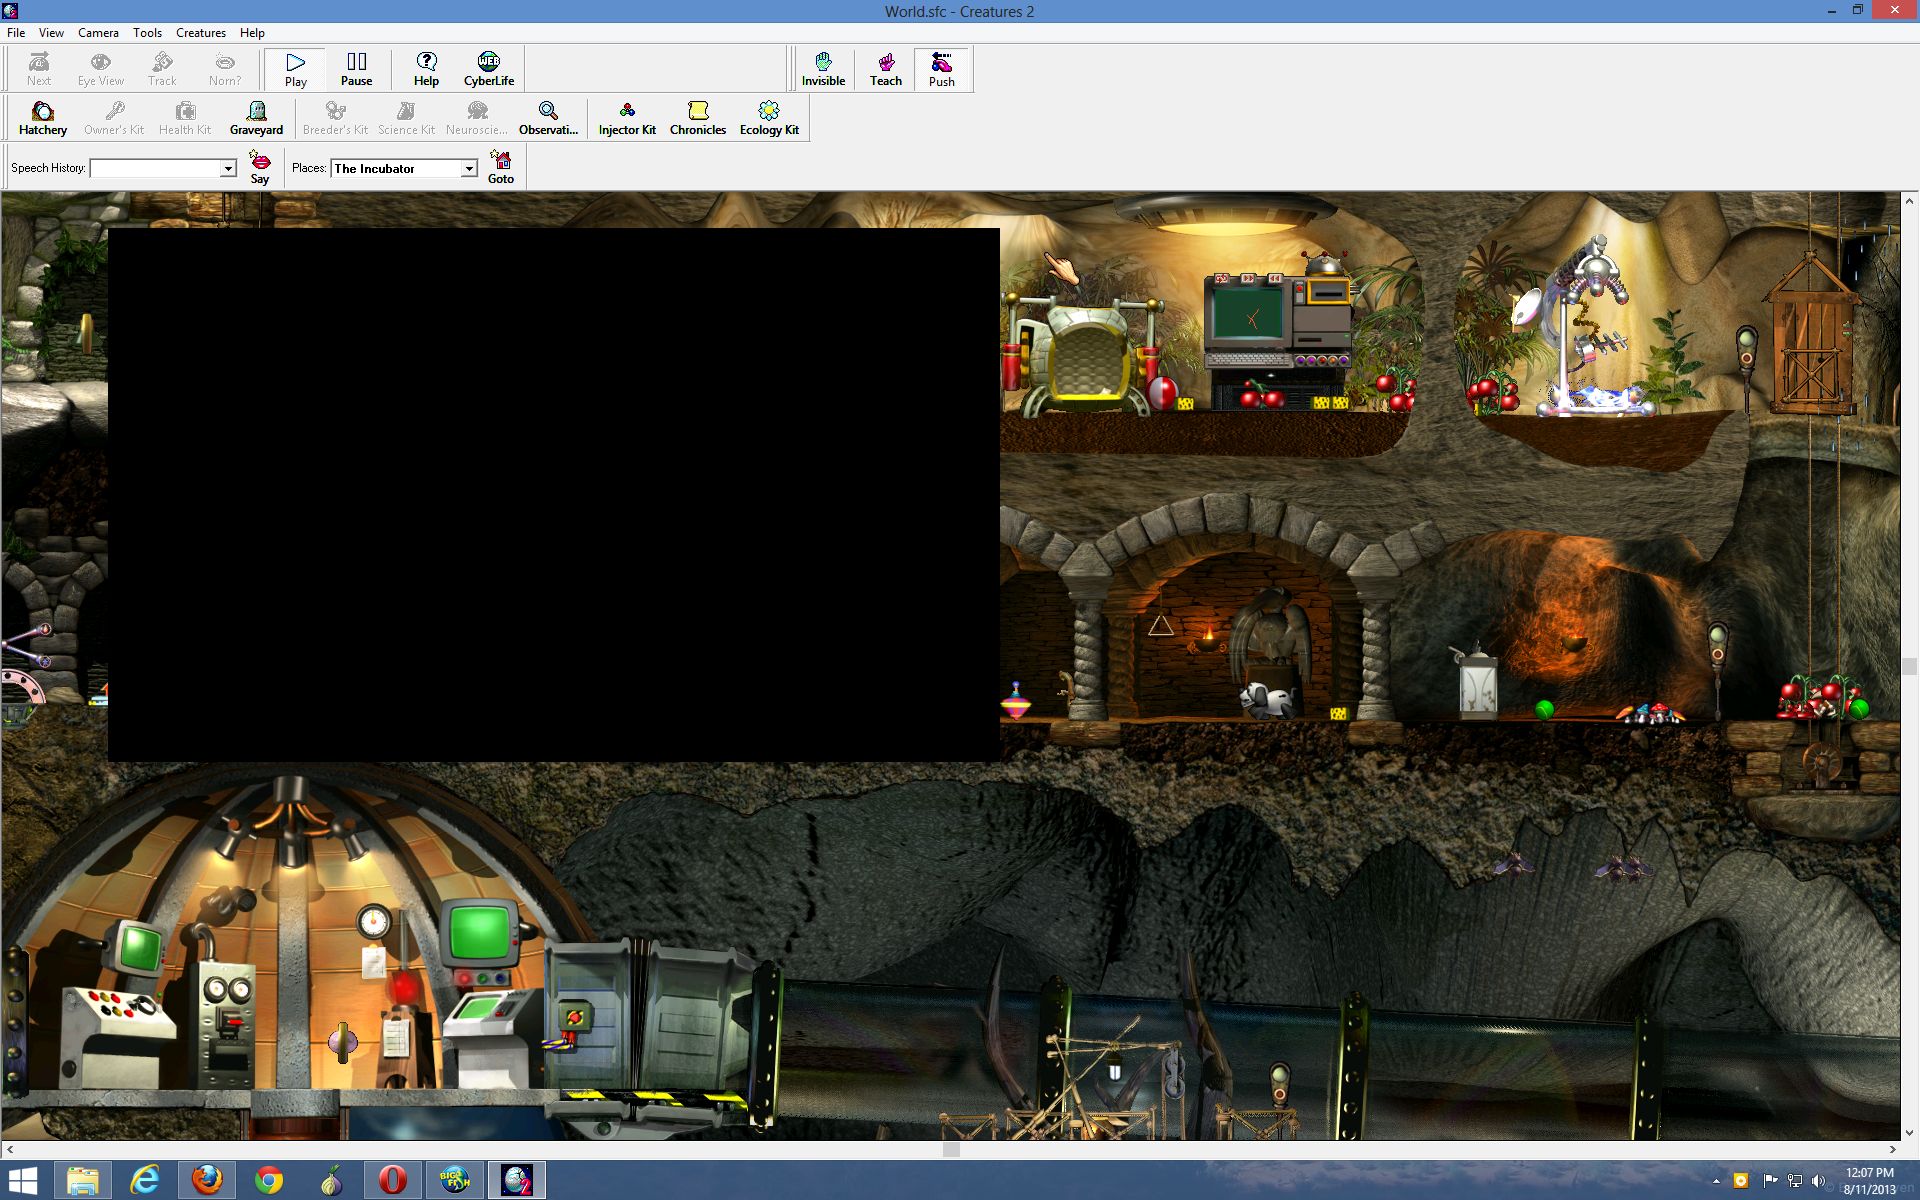Launch Opera from taskbar

[393, 1181]
